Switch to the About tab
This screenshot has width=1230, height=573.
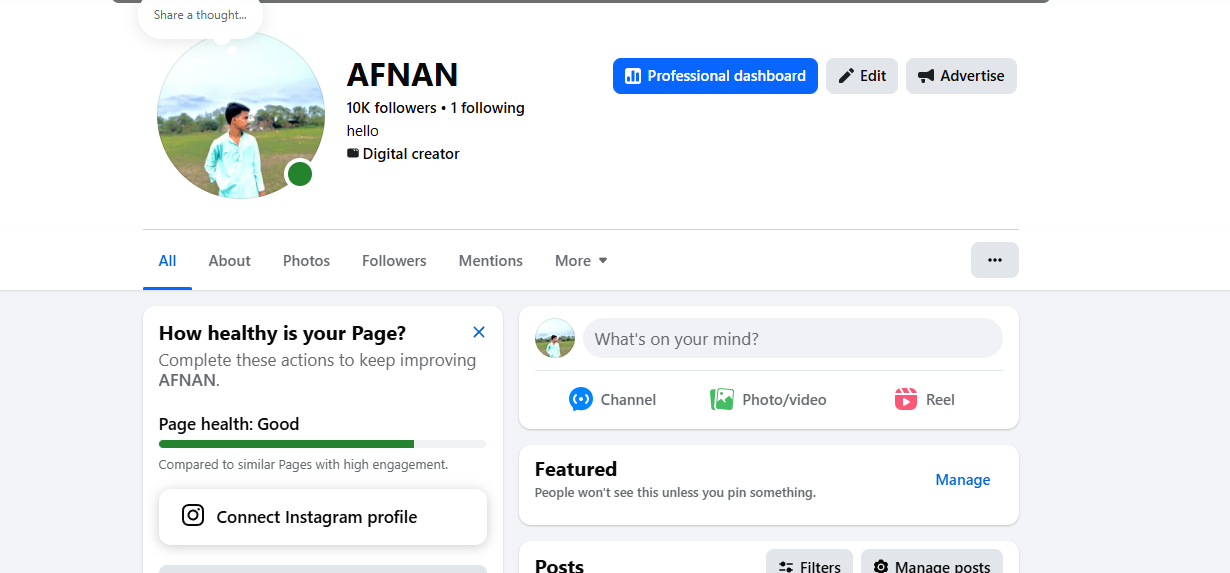tap(229, 261)
